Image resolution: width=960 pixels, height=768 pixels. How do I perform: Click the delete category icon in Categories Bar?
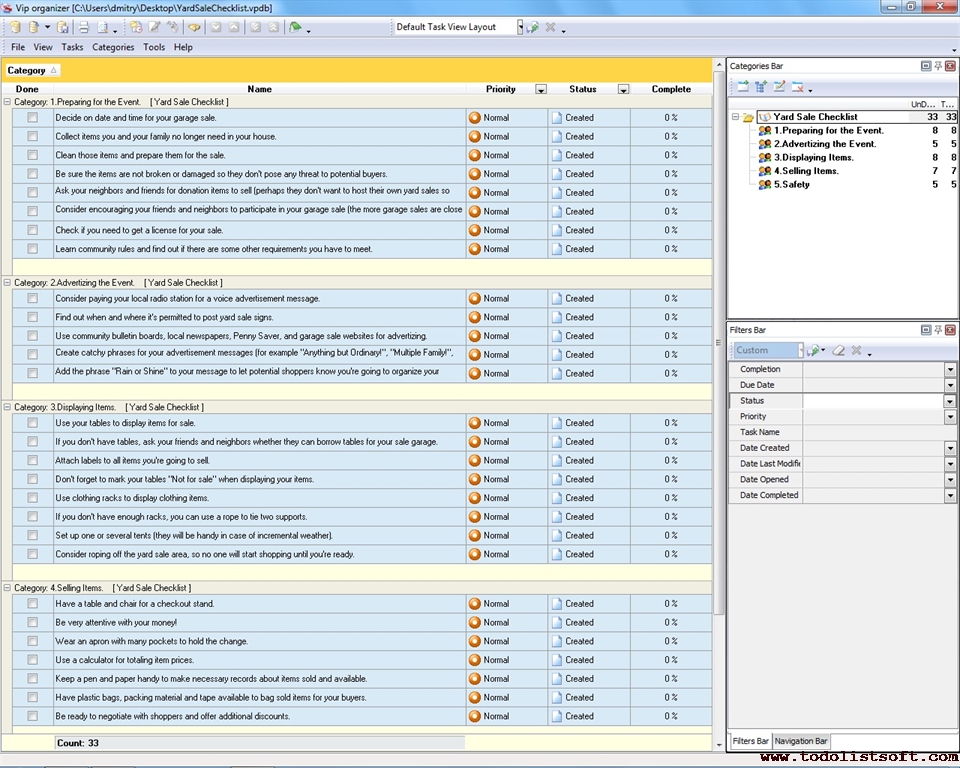(x=798, y=87)
